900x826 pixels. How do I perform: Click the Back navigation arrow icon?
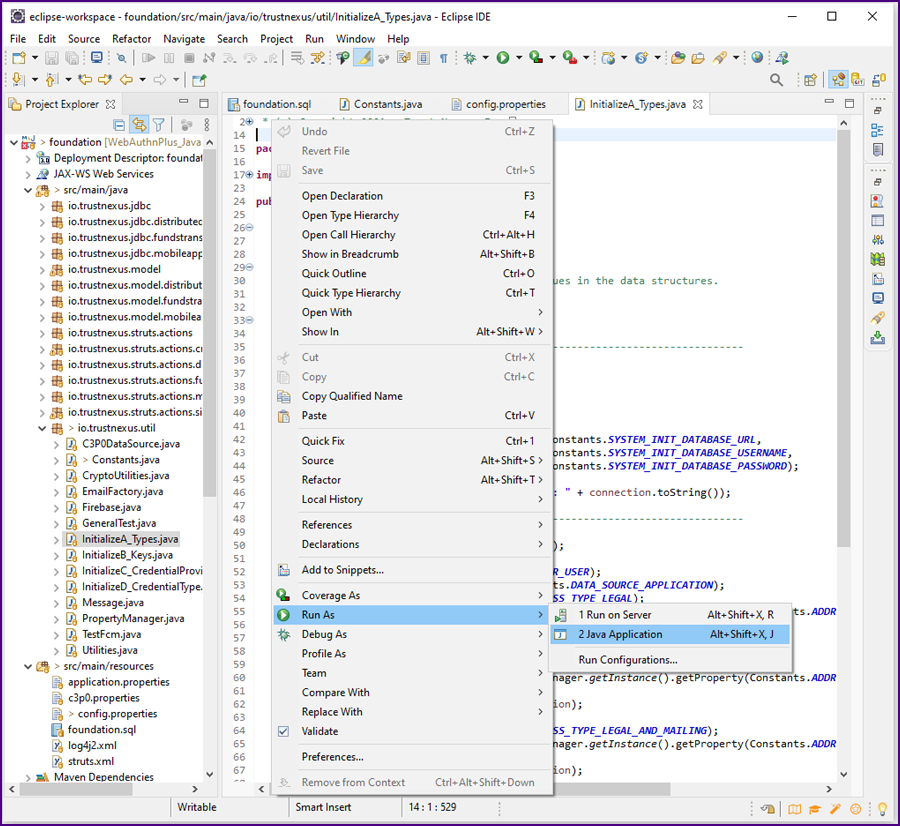click(x=126, y=80)
